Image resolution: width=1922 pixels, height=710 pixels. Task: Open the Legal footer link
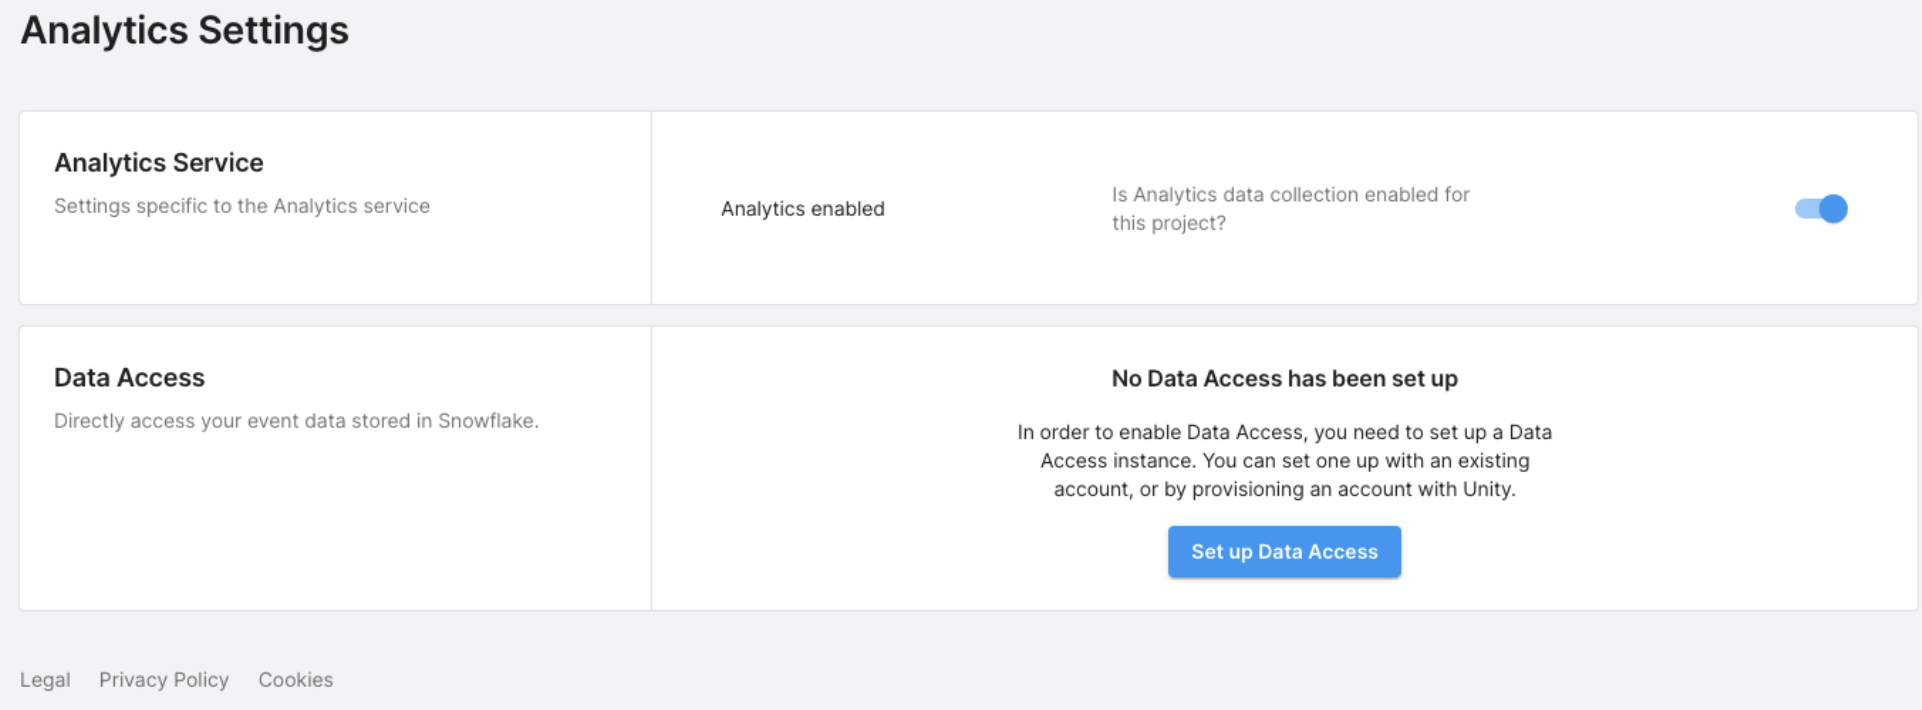pos(45,680)
